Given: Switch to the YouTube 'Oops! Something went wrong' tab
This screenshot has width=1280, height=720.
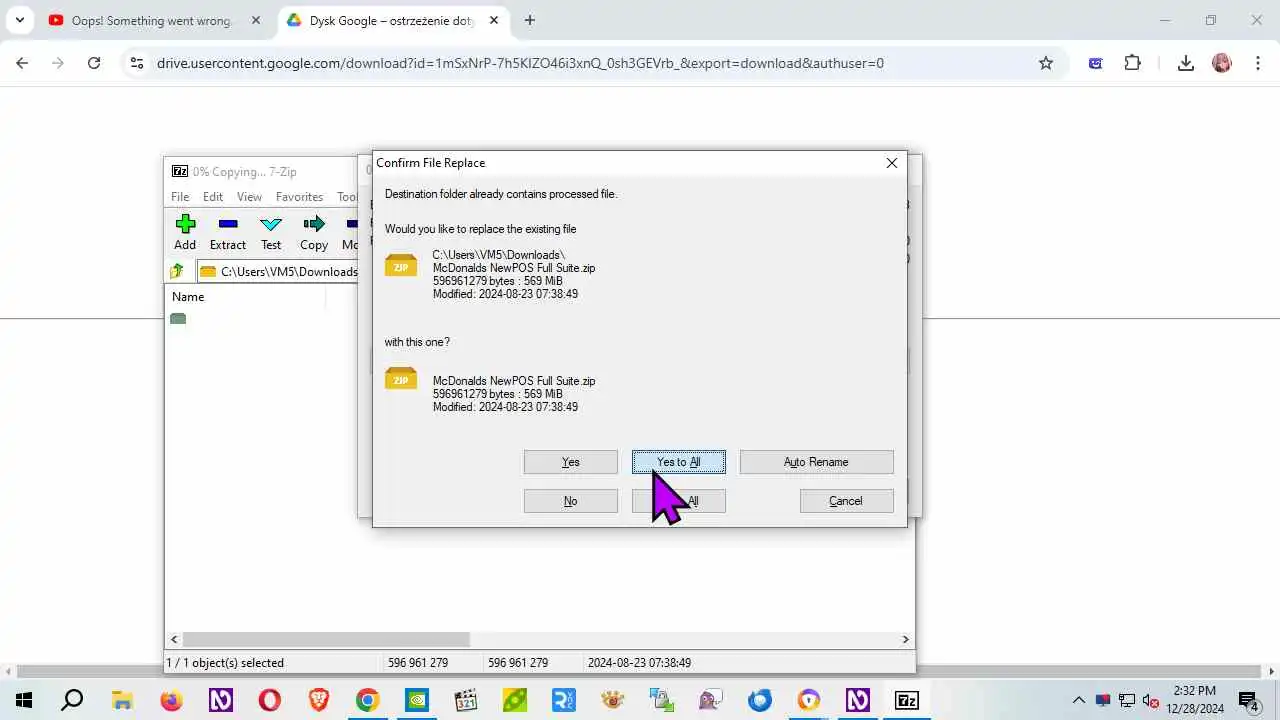Looking at the screenshot, I should click(x=150, y=20).
